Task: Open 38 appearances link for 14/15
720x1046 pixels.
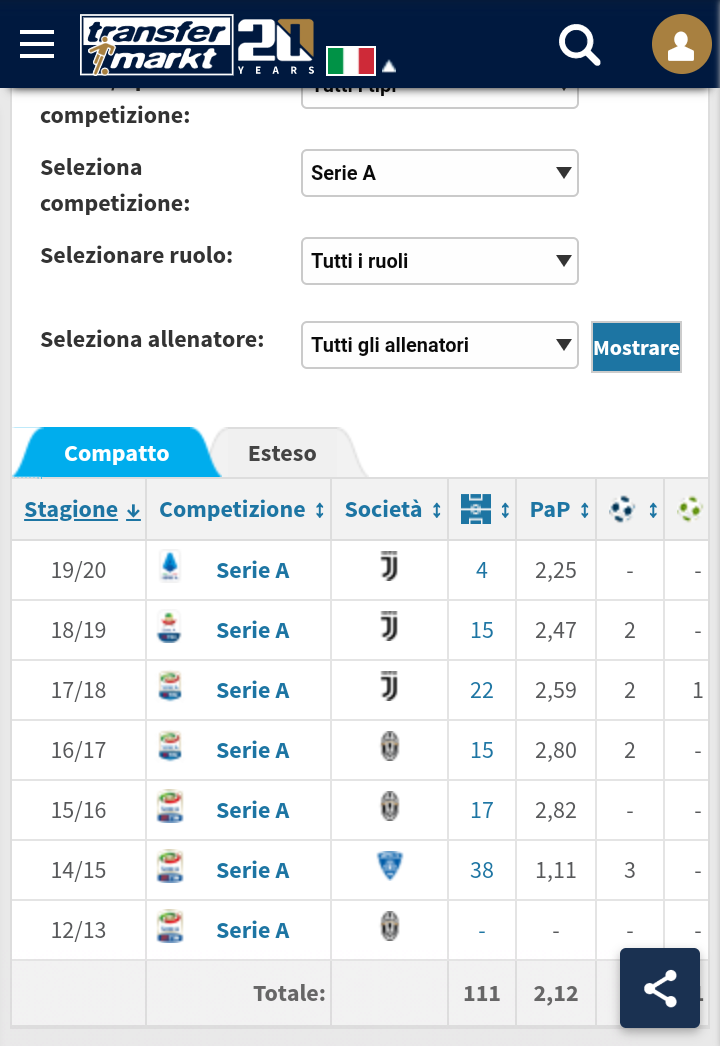Action: [482, 871]
